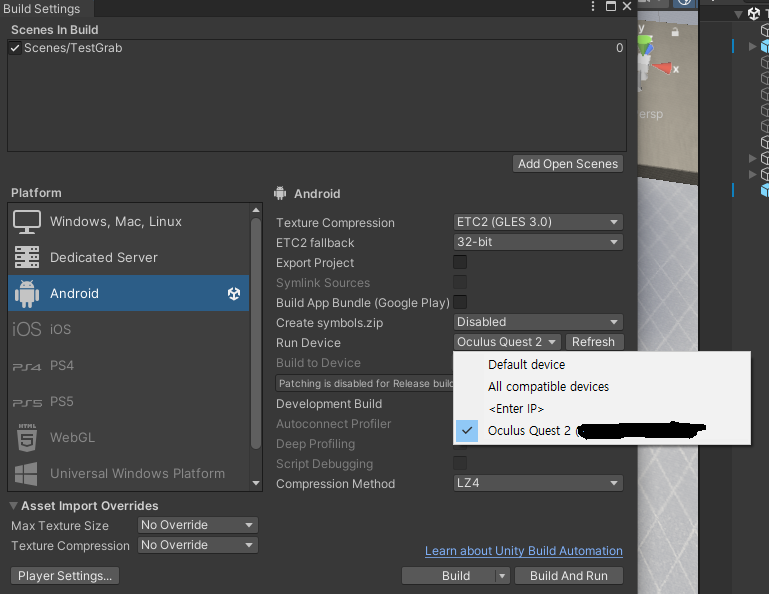Click the Add Open Scenes button

pyautogui.click(x=568, y=164)
